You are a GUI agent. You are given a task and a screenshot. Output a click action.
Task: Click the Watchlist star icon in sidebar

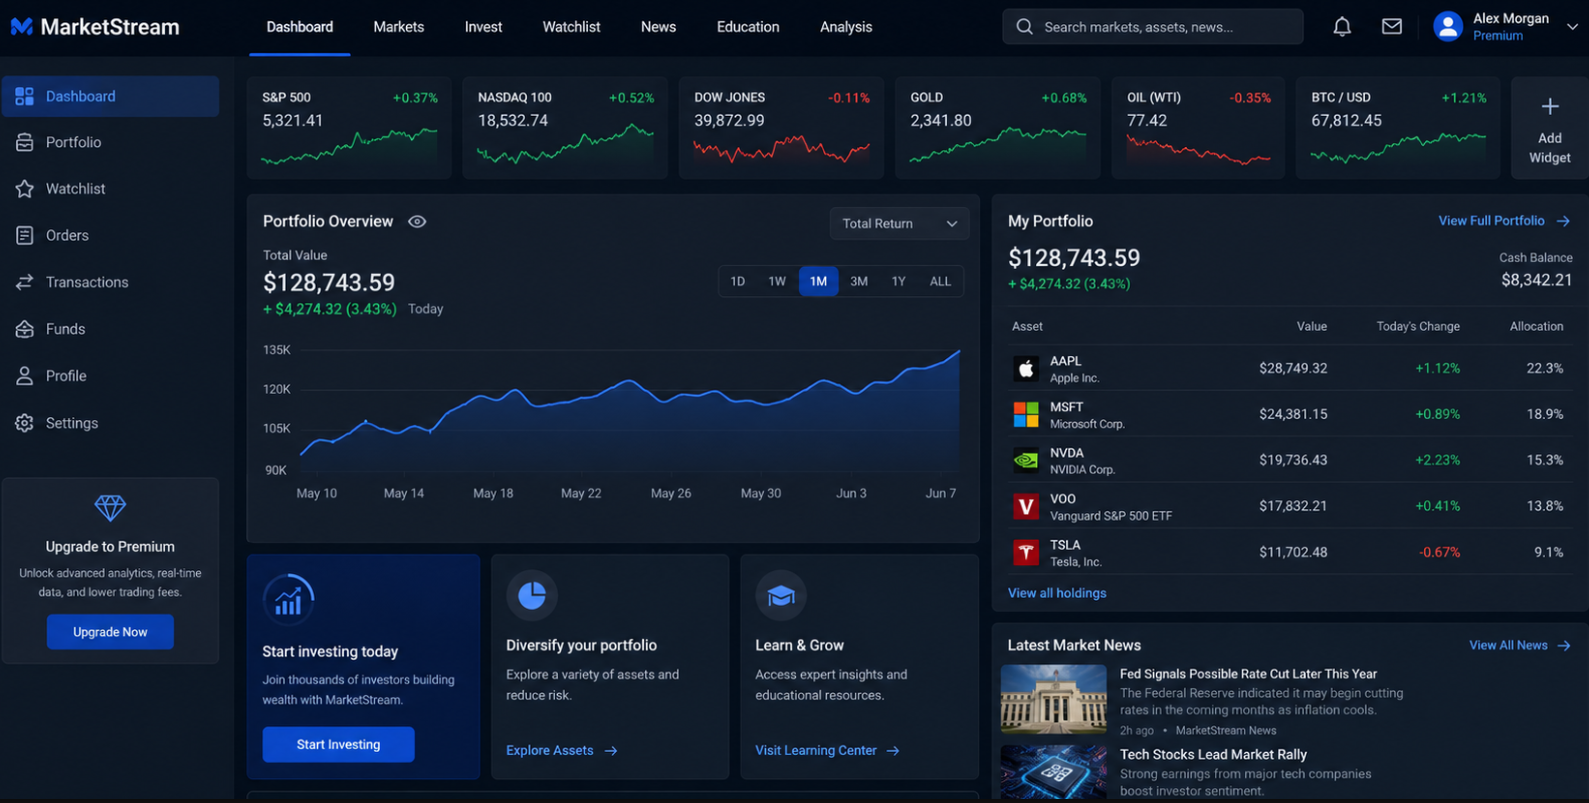[25, 189]
